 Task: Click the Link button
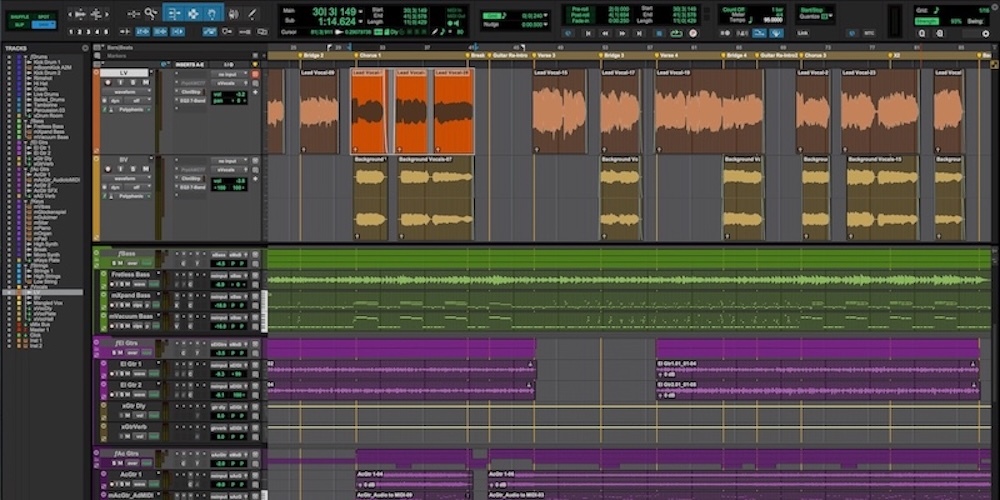803,33
